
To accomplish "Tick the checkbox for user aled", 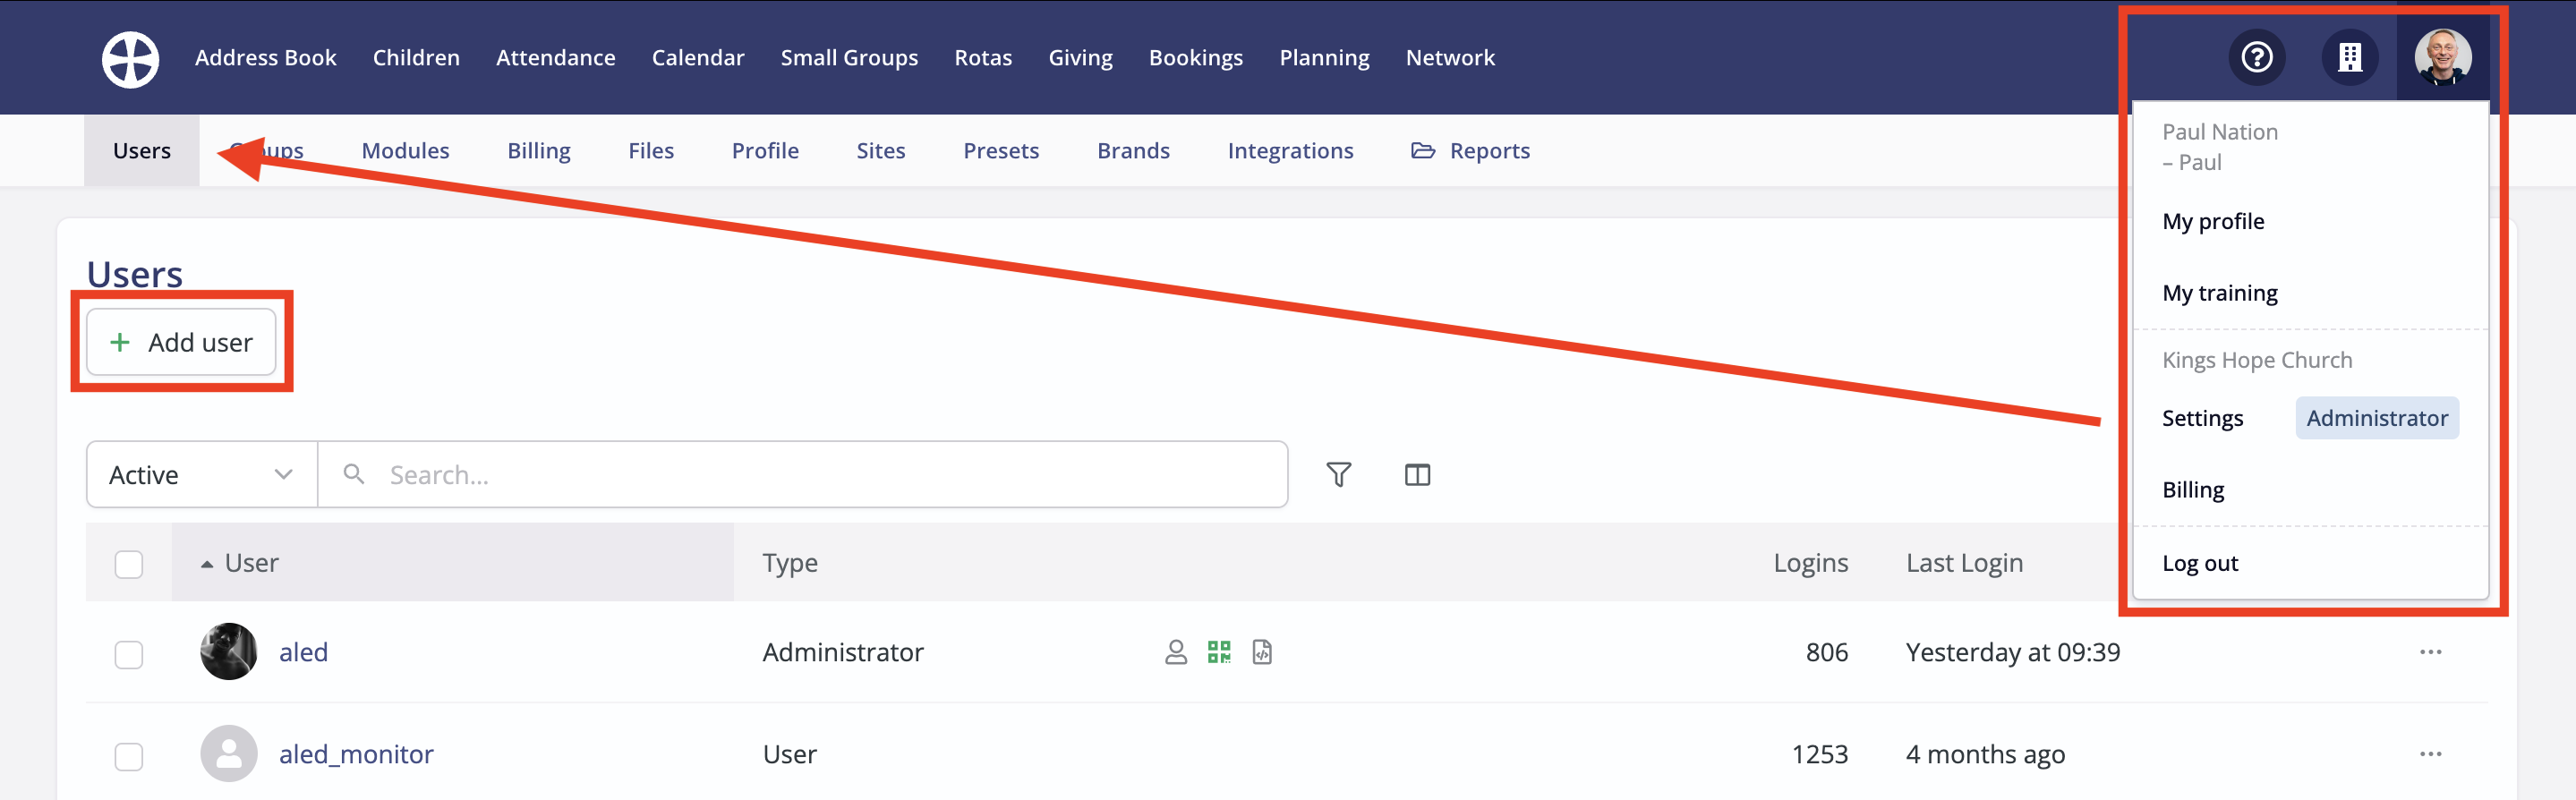I will [129, 654].
